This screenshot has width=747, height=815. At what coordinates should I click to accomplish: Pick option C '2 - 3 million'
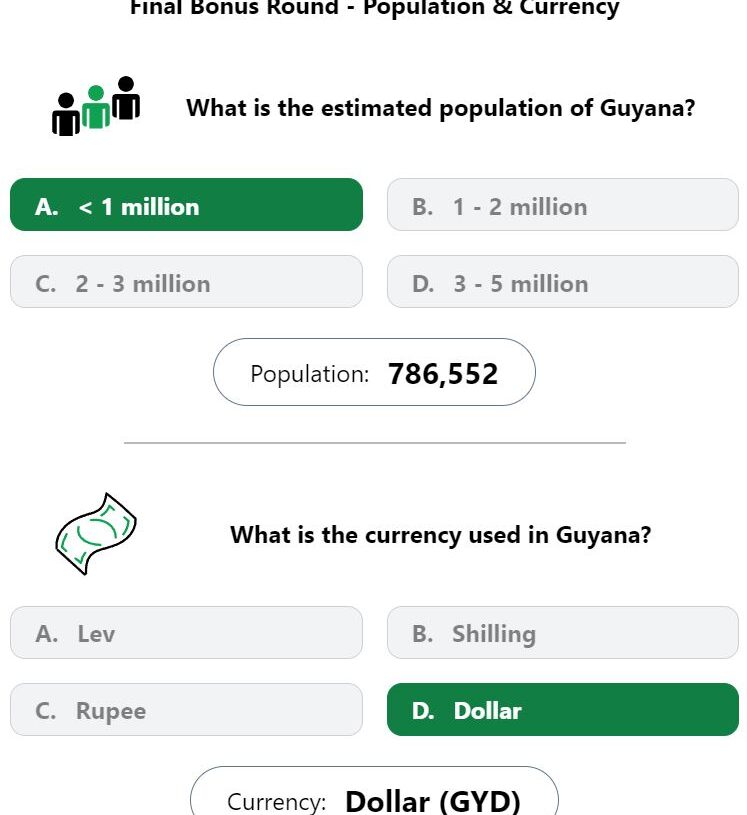pos(186,282)
